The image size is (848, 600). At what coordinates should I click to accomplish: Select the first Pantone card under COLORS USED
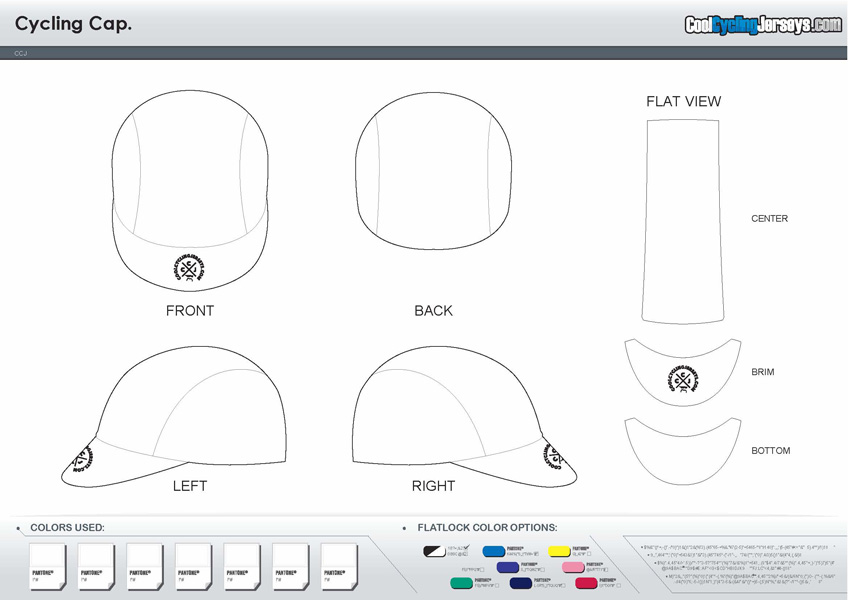(47, 568)
